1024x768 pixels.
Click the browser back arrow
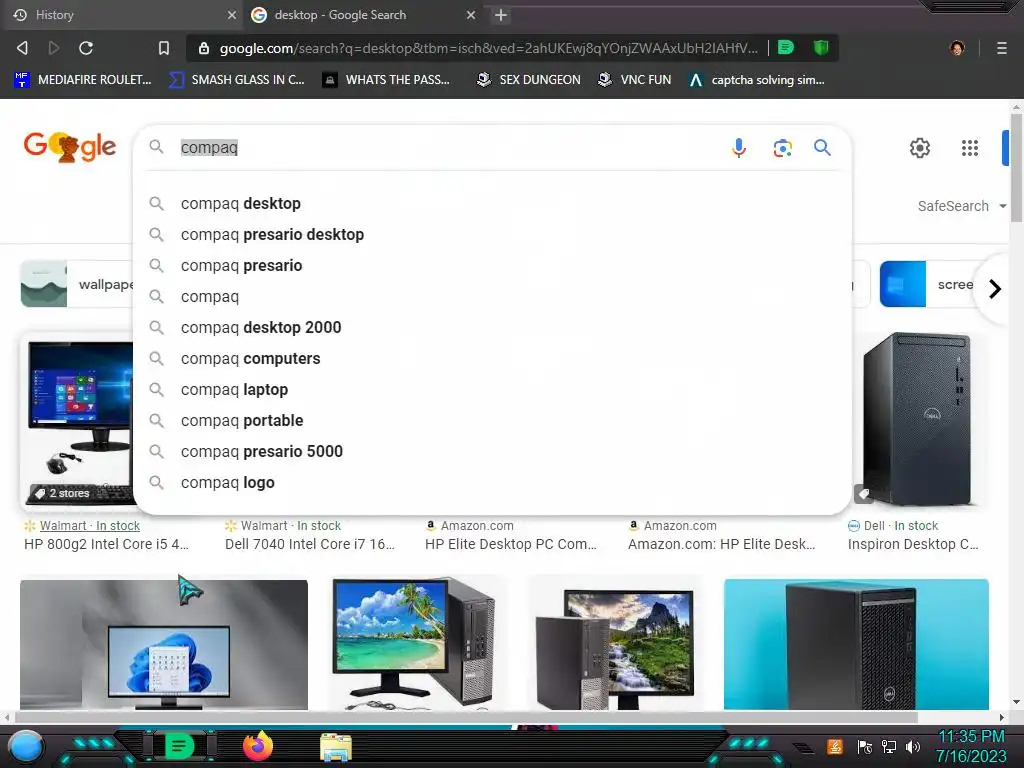coord(22,48)
